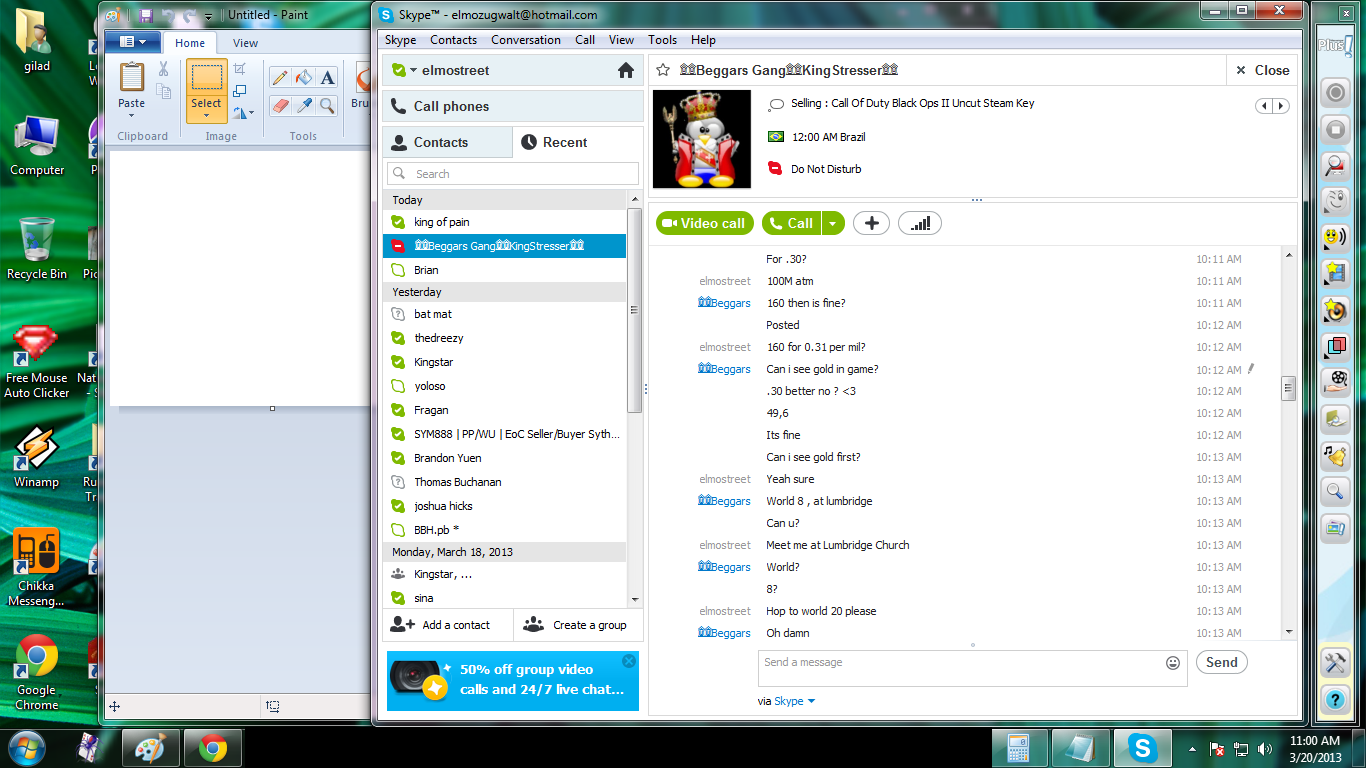Image resolution: width=1366 pixels, height=768 pixels.
Task: Open Skype from the taskbar
Action: 1143,748
